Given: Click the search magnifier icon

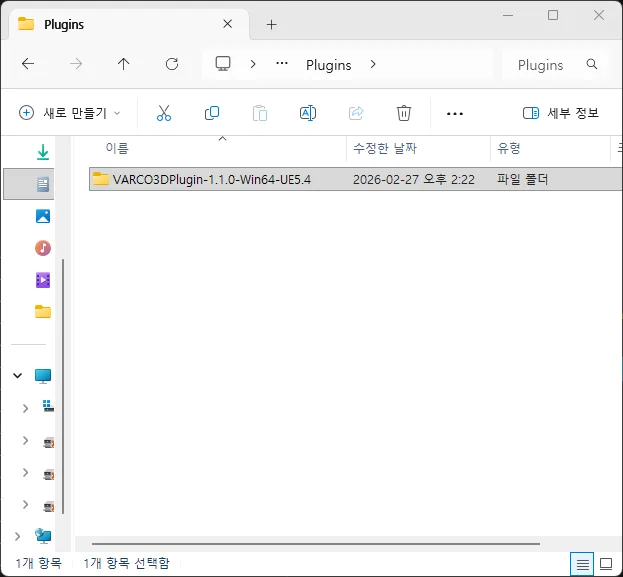Looking at the screenshot, I should click(592, 64).
